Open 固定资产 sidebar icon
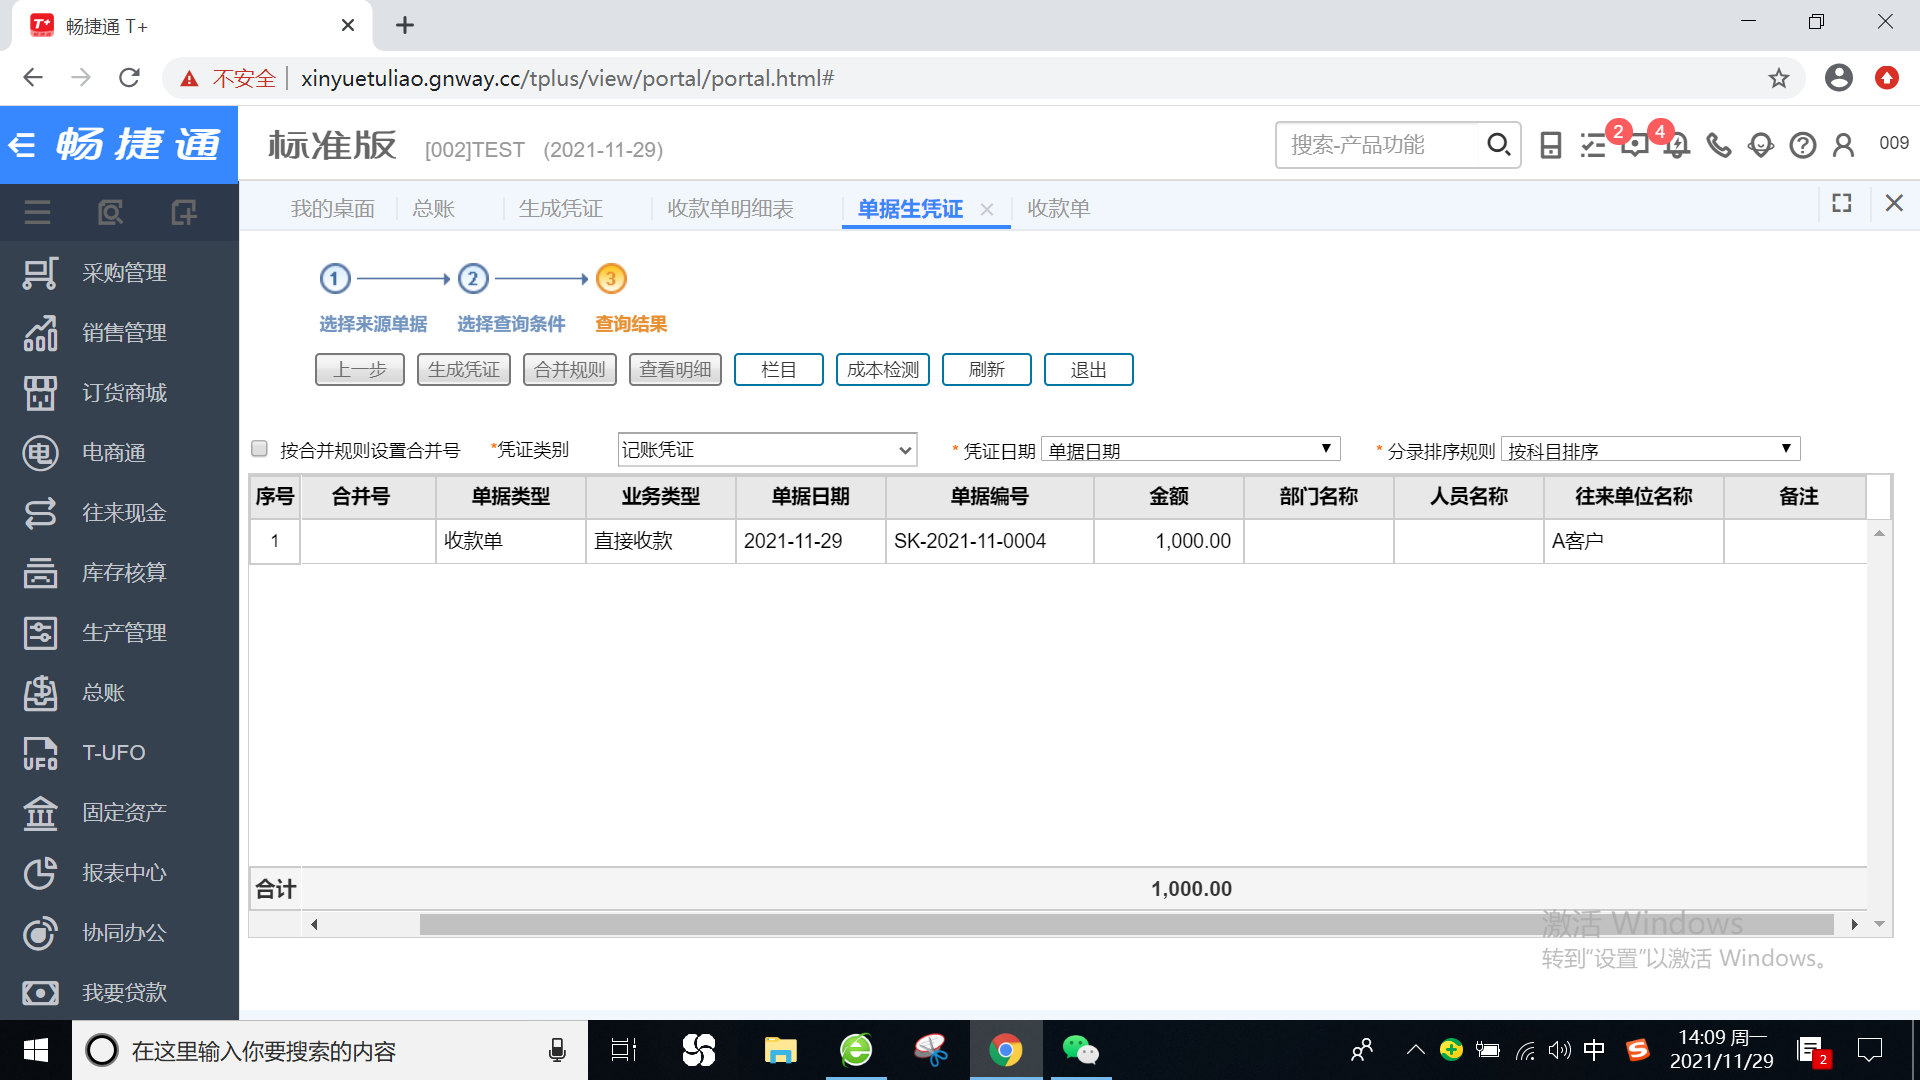 40,813
